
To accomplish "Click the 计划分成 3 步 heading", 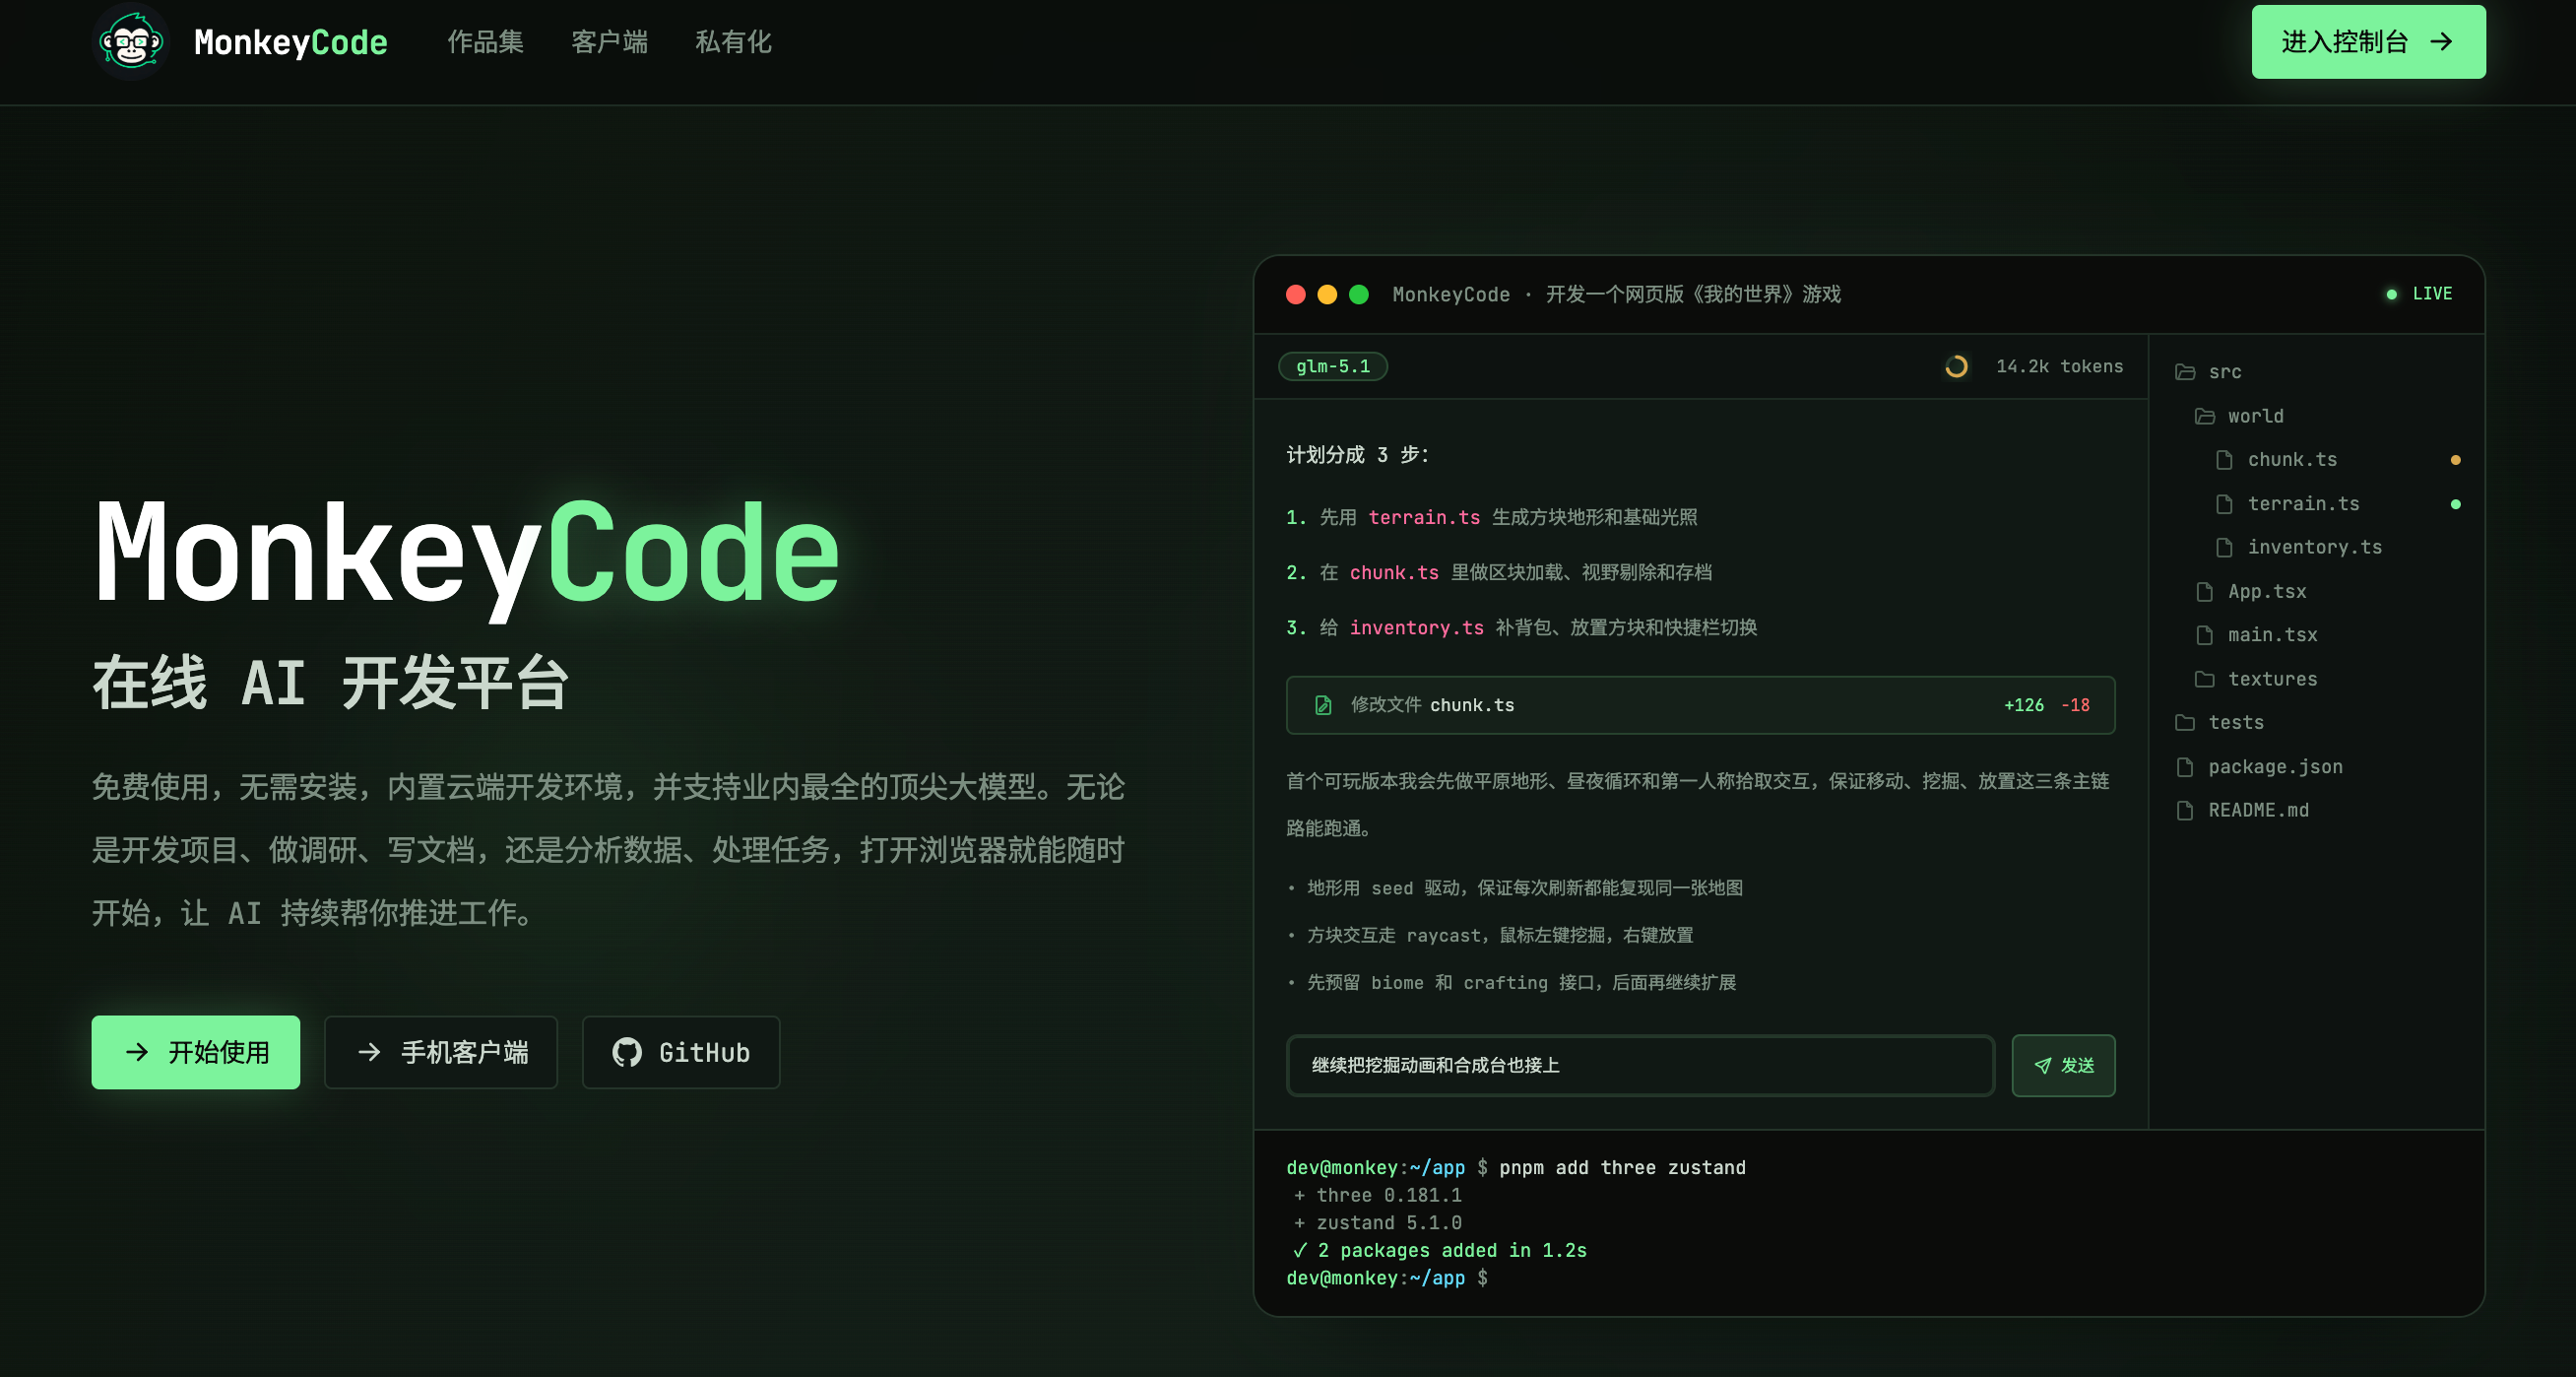I will coord(1357,455).
